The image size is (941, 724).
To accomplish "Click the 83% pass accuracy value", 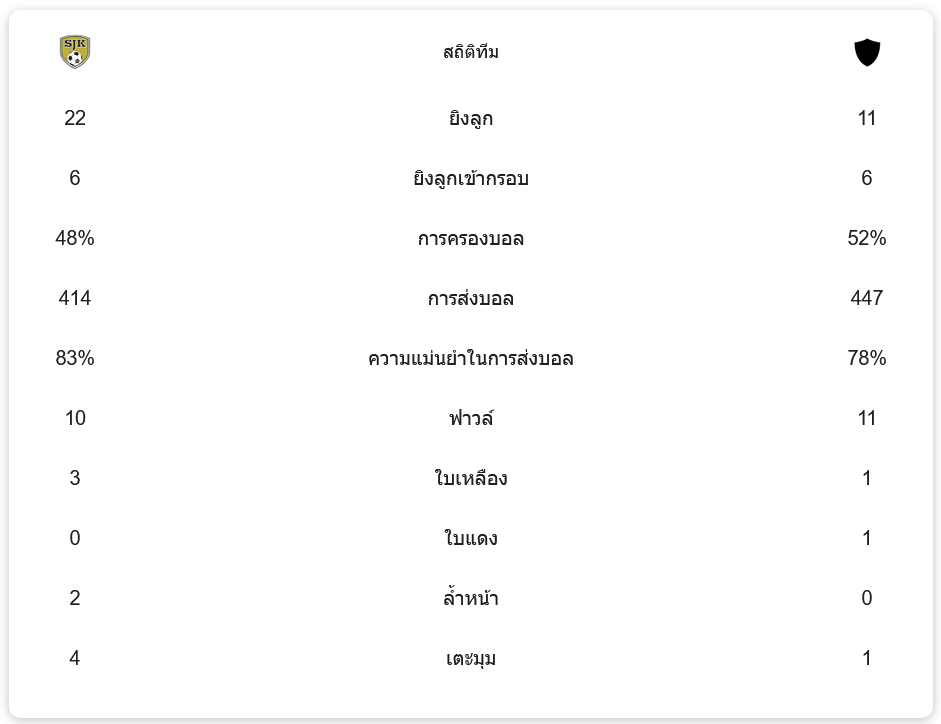I will coord(74,358).
